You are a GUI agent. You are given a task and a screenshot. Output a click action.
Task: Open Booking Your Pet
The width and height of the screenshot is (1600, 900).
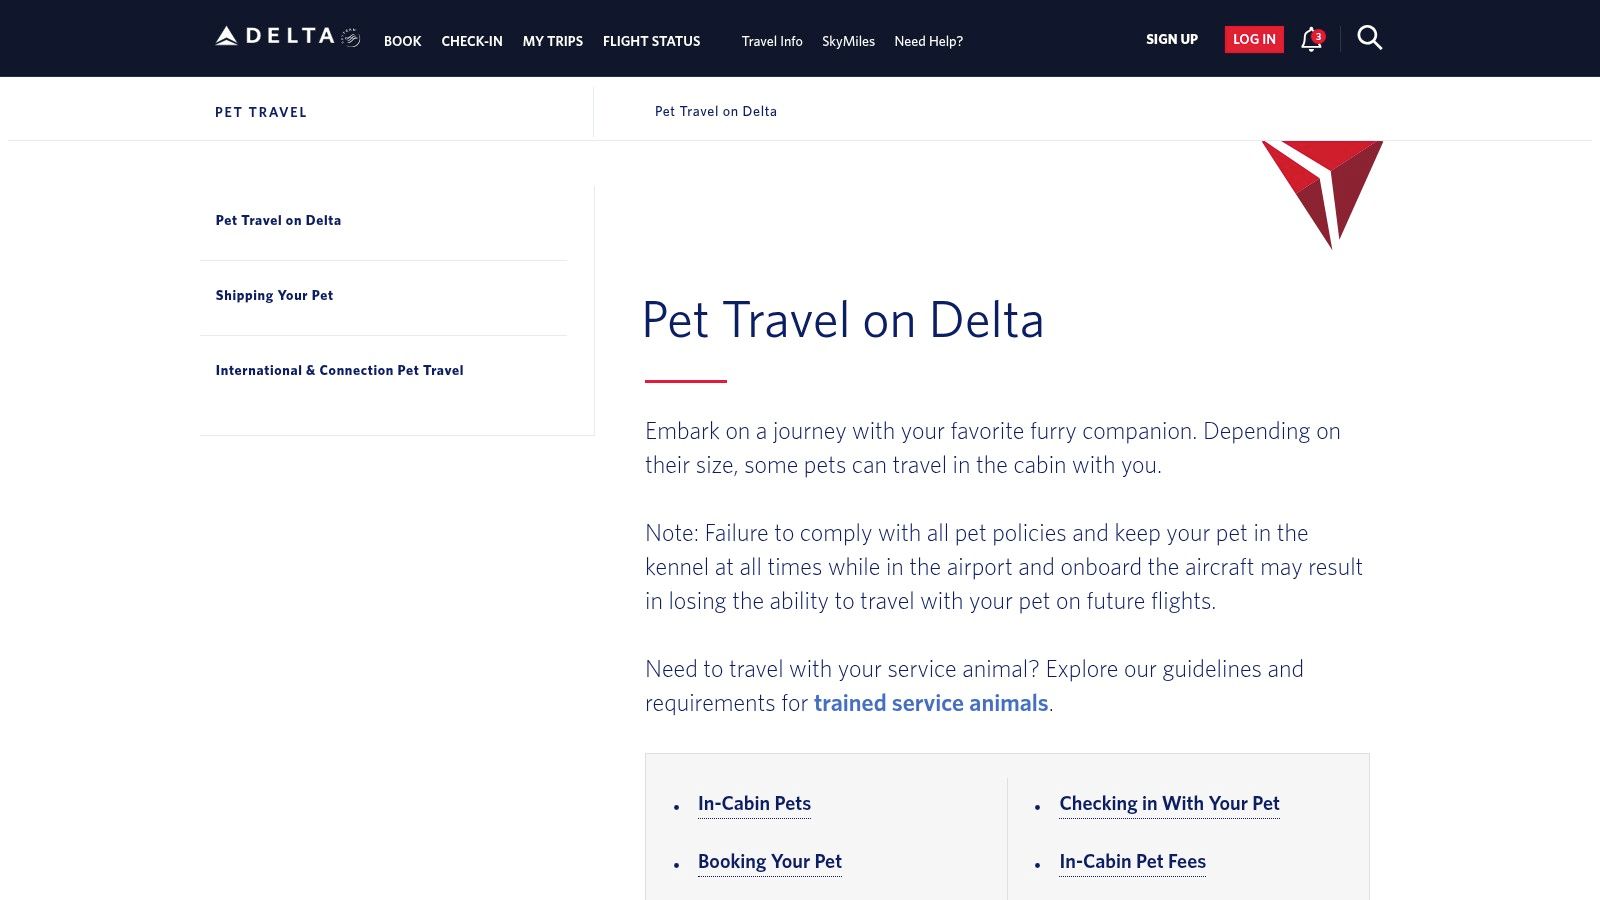[x=770, y=861]
